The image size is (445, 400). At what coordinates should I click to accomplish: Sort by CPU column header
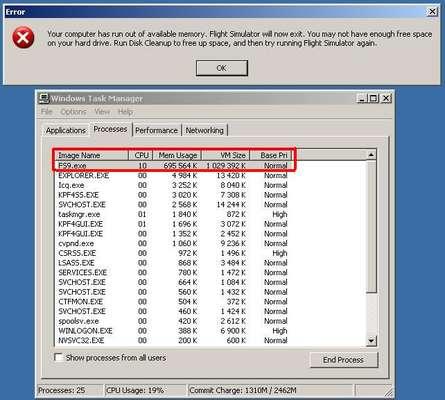click(141, 155)
